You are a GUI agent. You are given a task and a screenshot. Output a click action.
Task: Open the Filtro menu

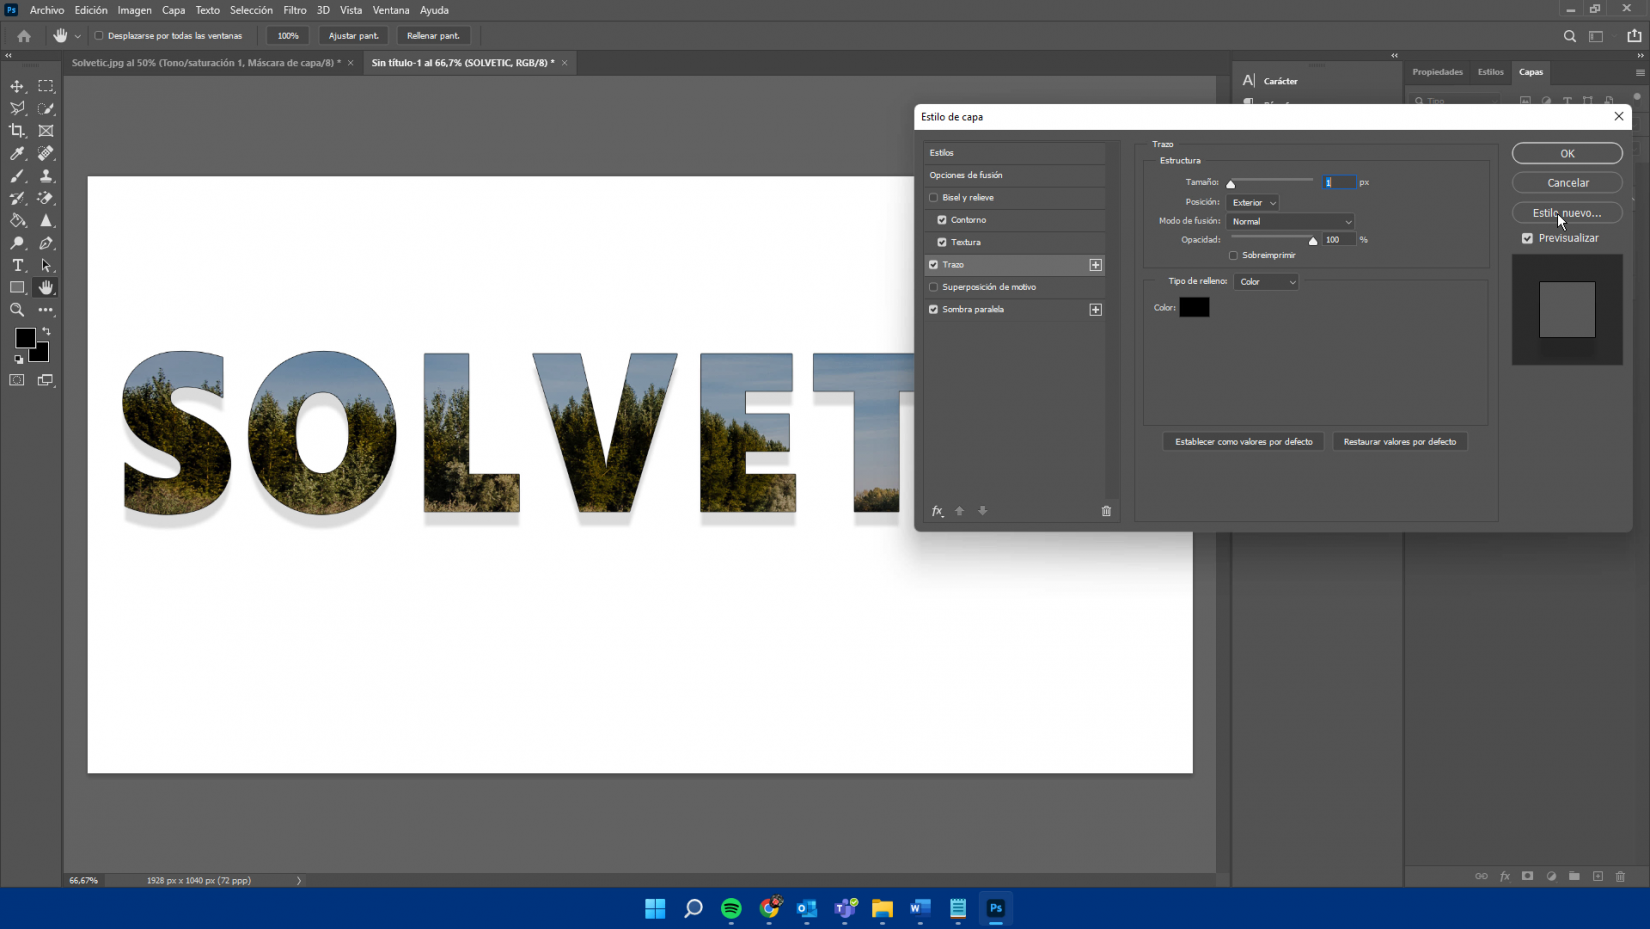(294, 10)
